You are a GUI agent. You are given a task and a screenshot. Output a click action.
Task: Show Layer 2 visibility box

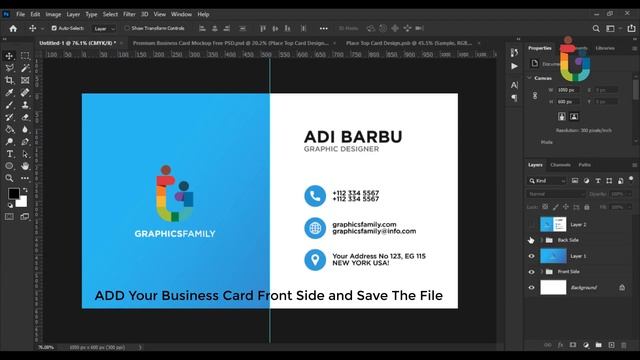click(531, 224)
